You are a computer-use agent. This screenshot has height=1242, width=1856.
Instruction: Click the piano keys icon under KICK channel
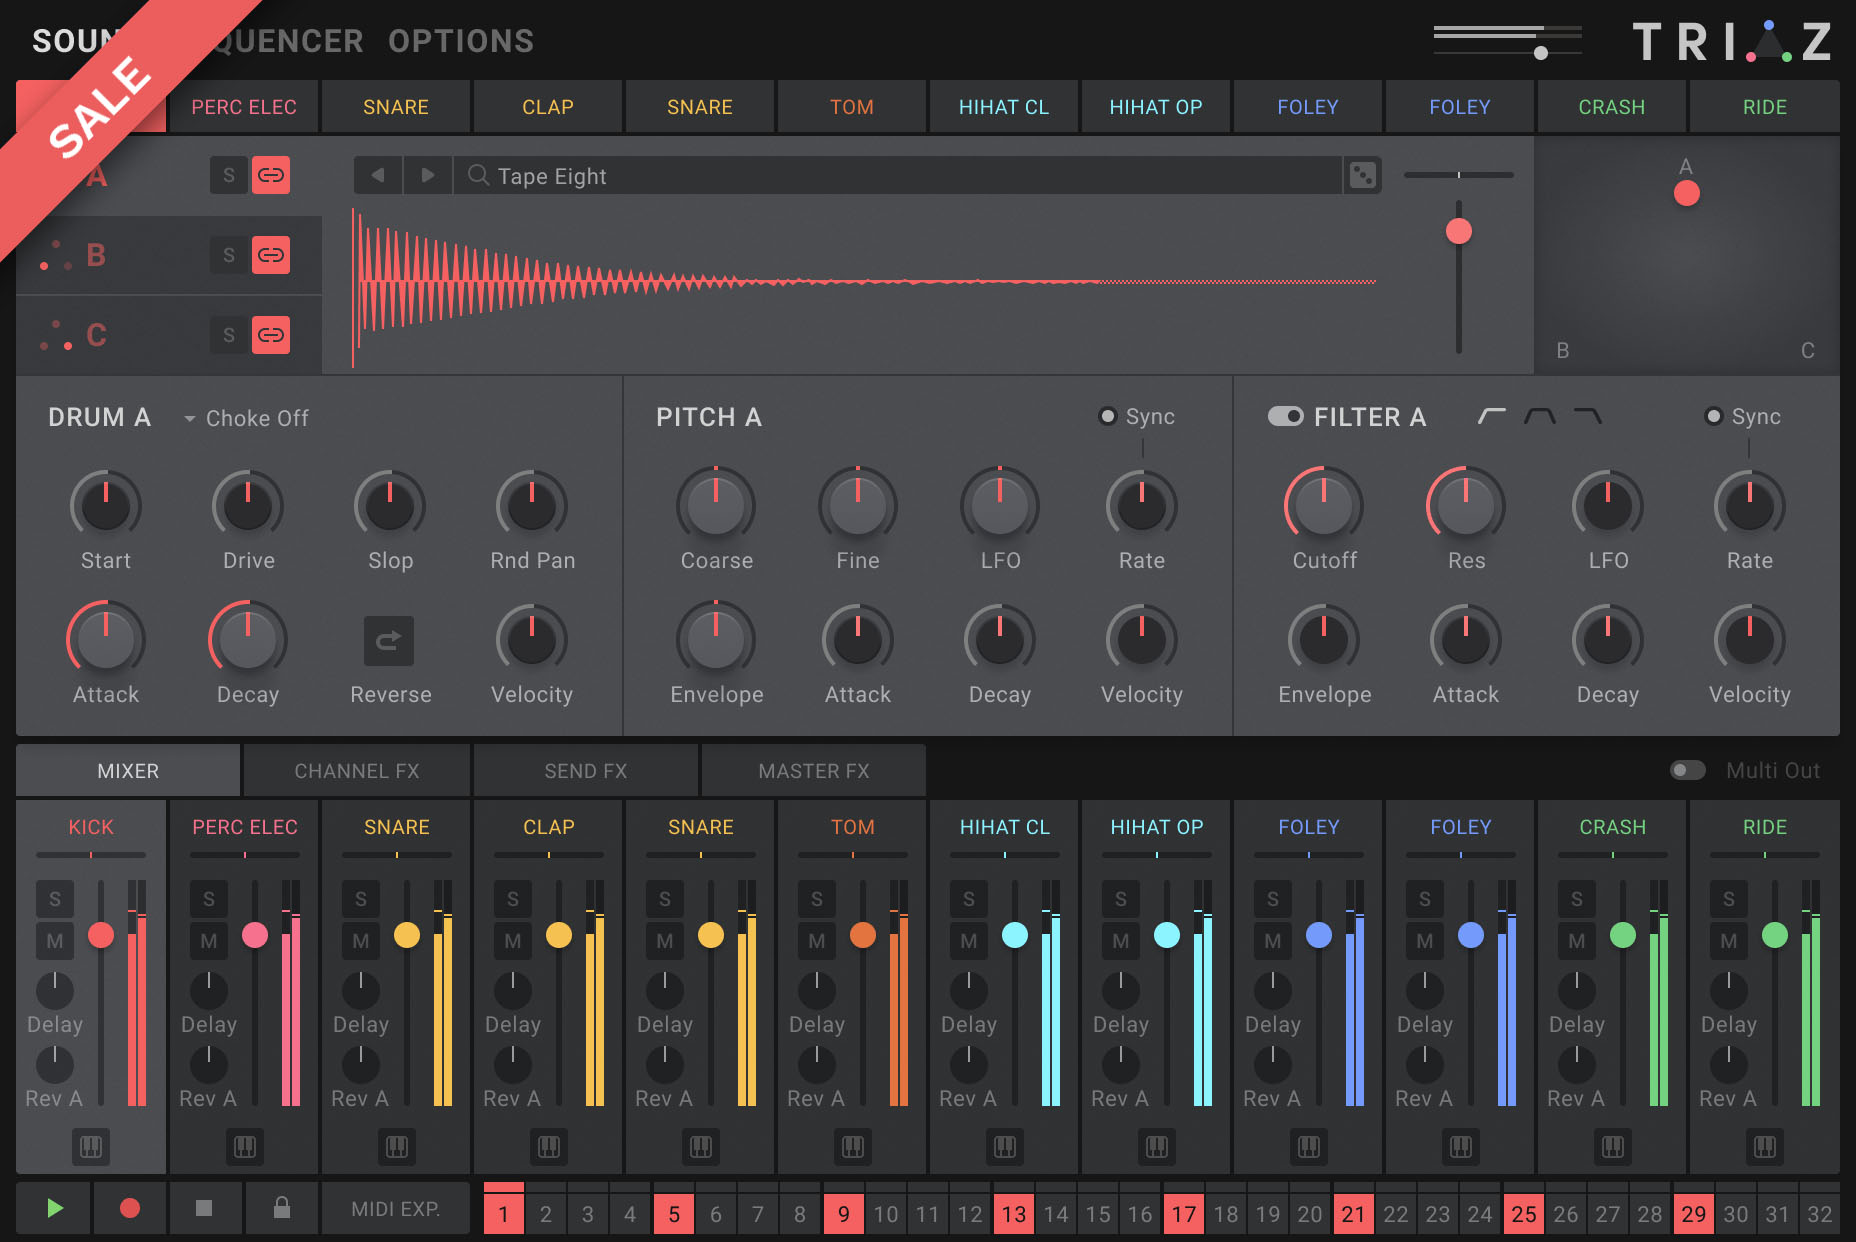[x=91, y=1146]
